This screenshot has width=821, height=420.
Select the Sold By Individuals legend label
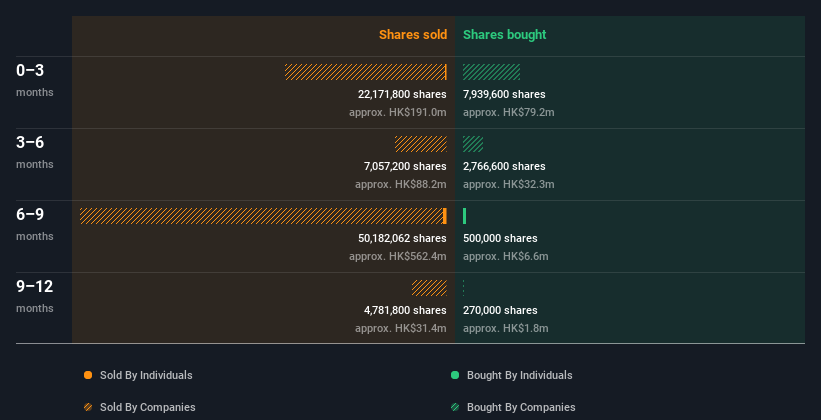coord(146,375)
